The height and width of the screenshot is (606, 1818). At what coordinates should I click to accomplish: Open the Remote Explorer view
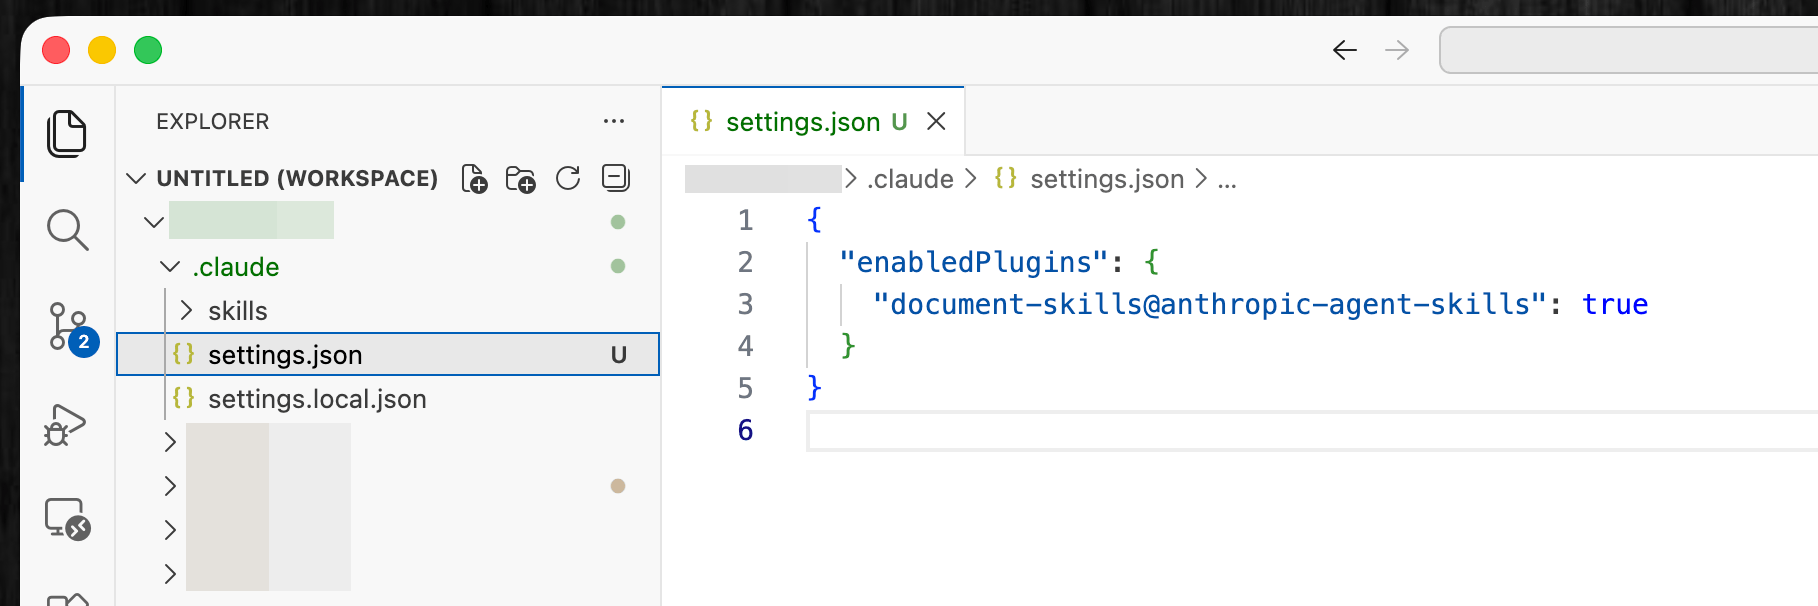click(x=67, y=519)
